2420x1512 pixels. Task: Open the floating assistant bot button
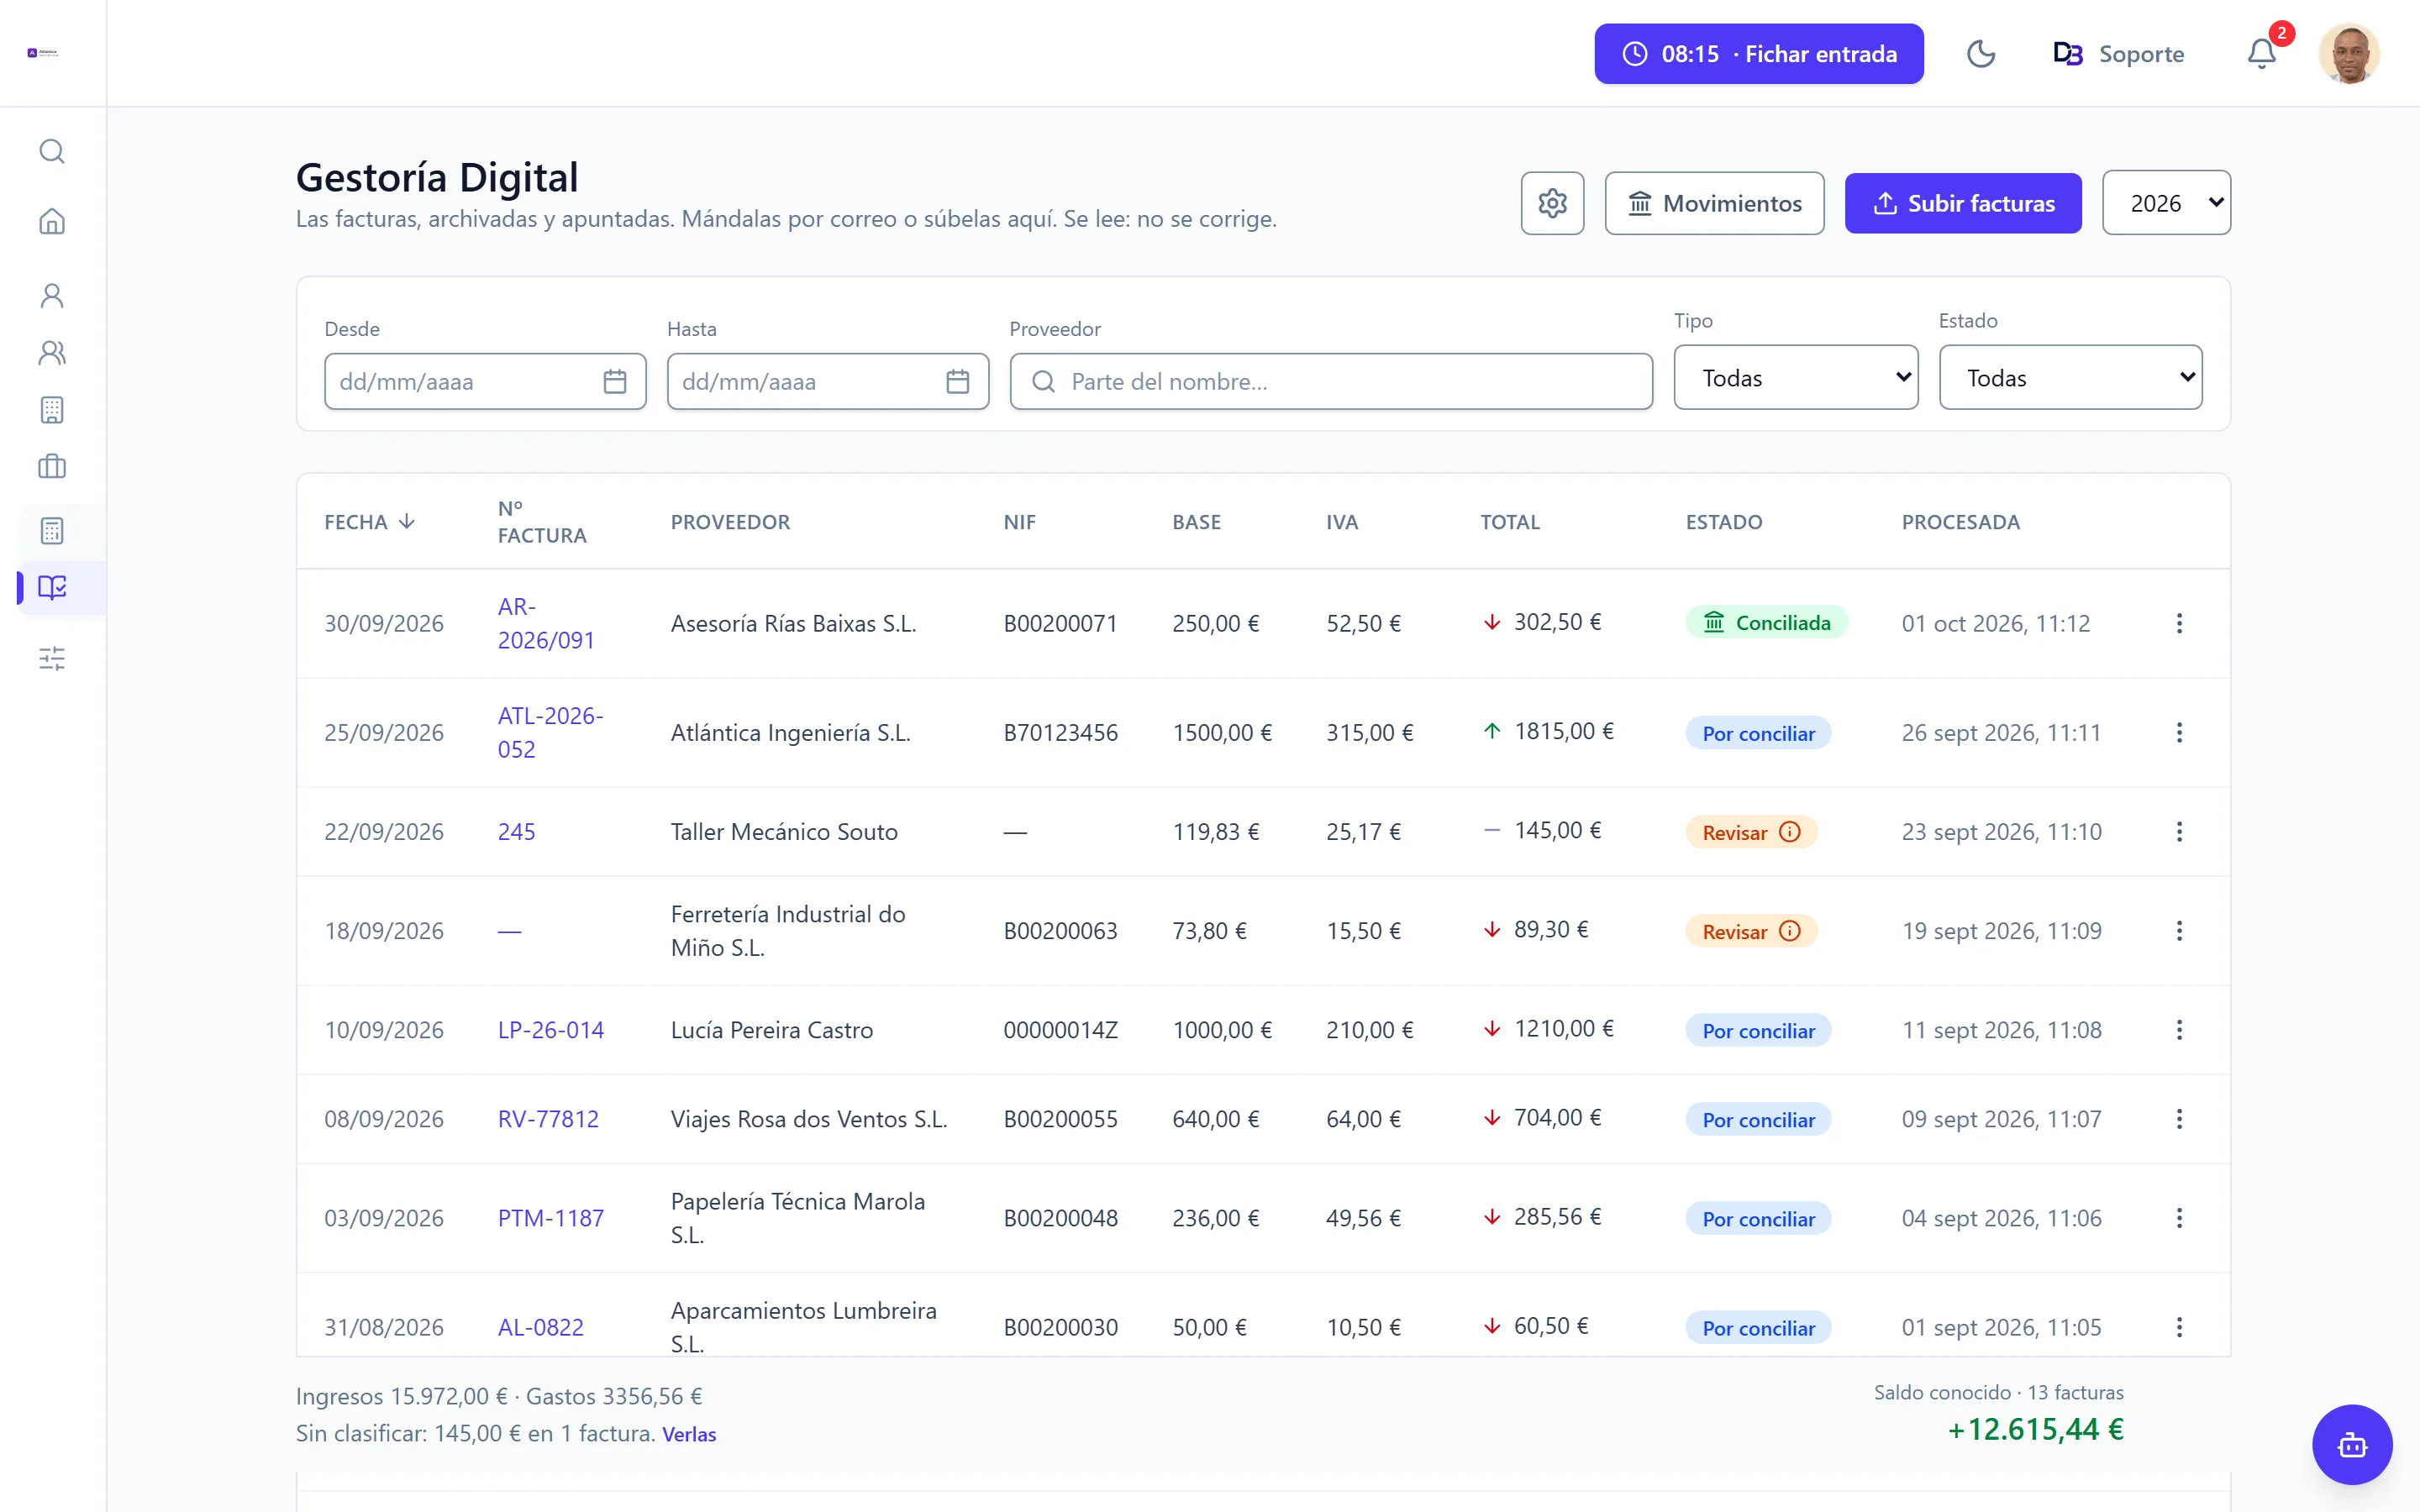(2352, 1444)
